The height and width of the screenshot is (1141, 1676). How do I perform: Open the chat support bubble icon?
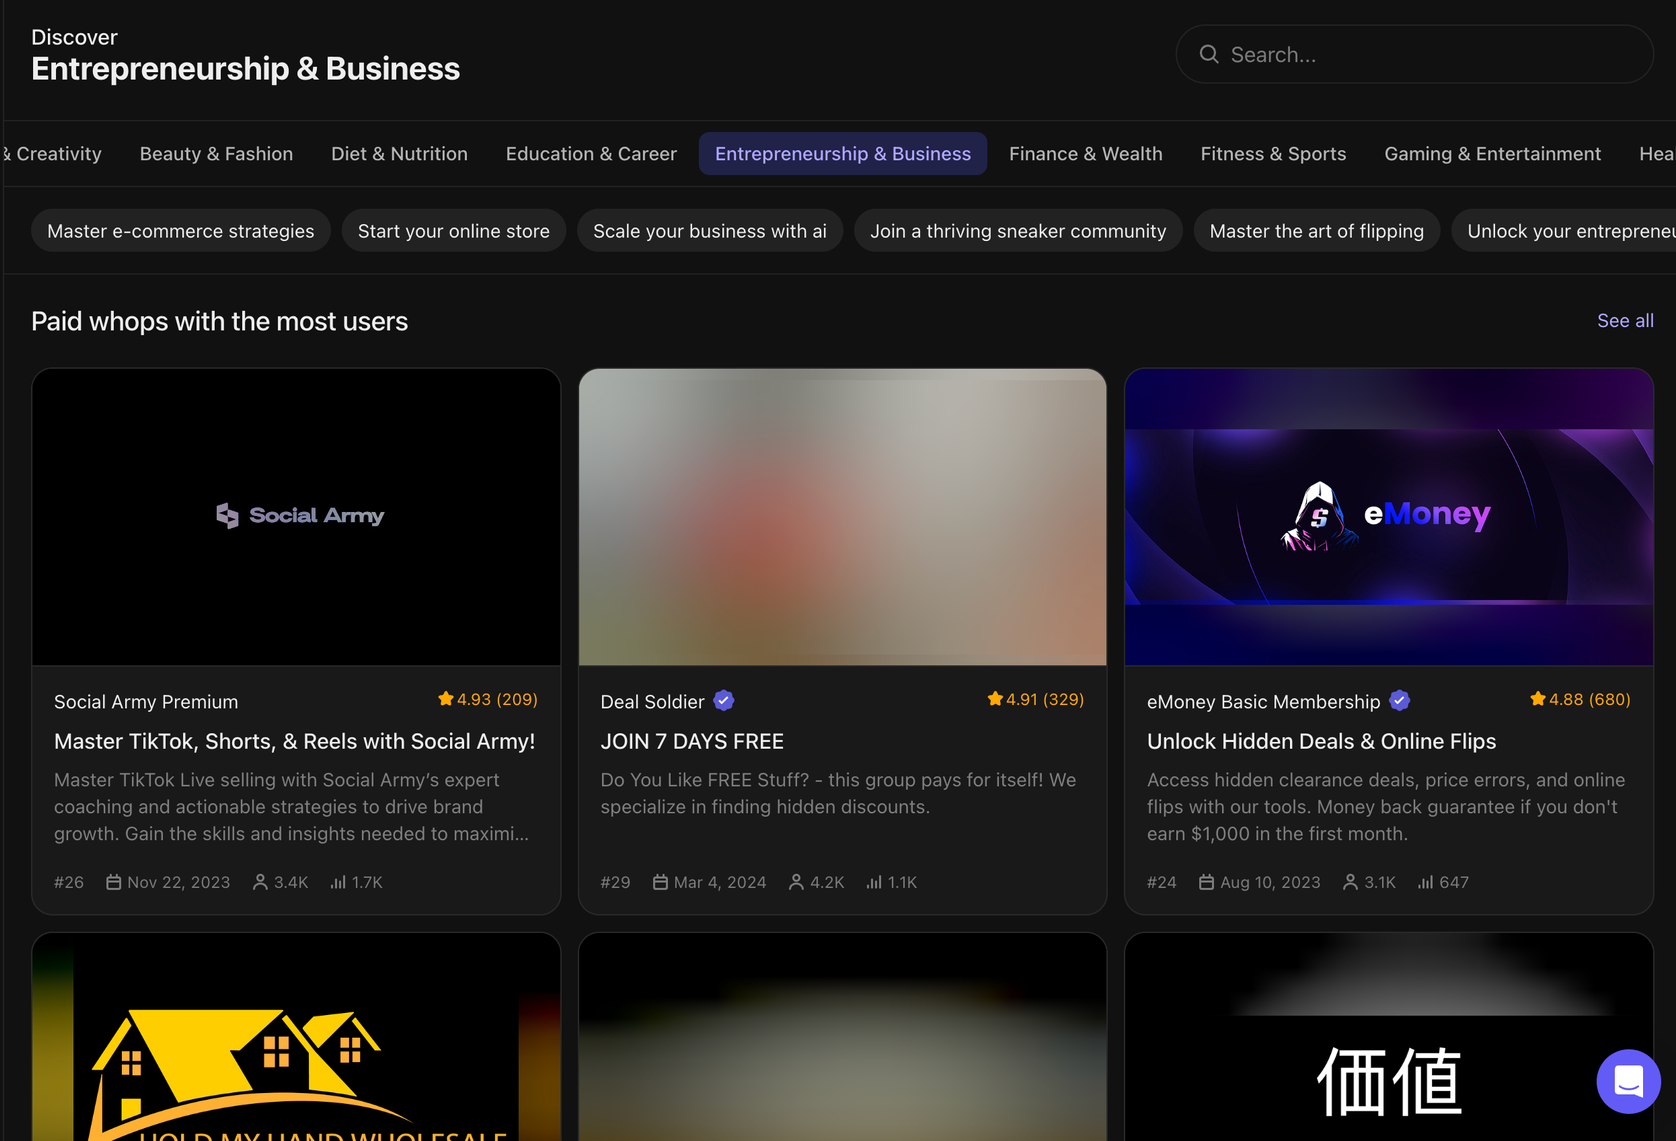[x=1628, y=1081]
